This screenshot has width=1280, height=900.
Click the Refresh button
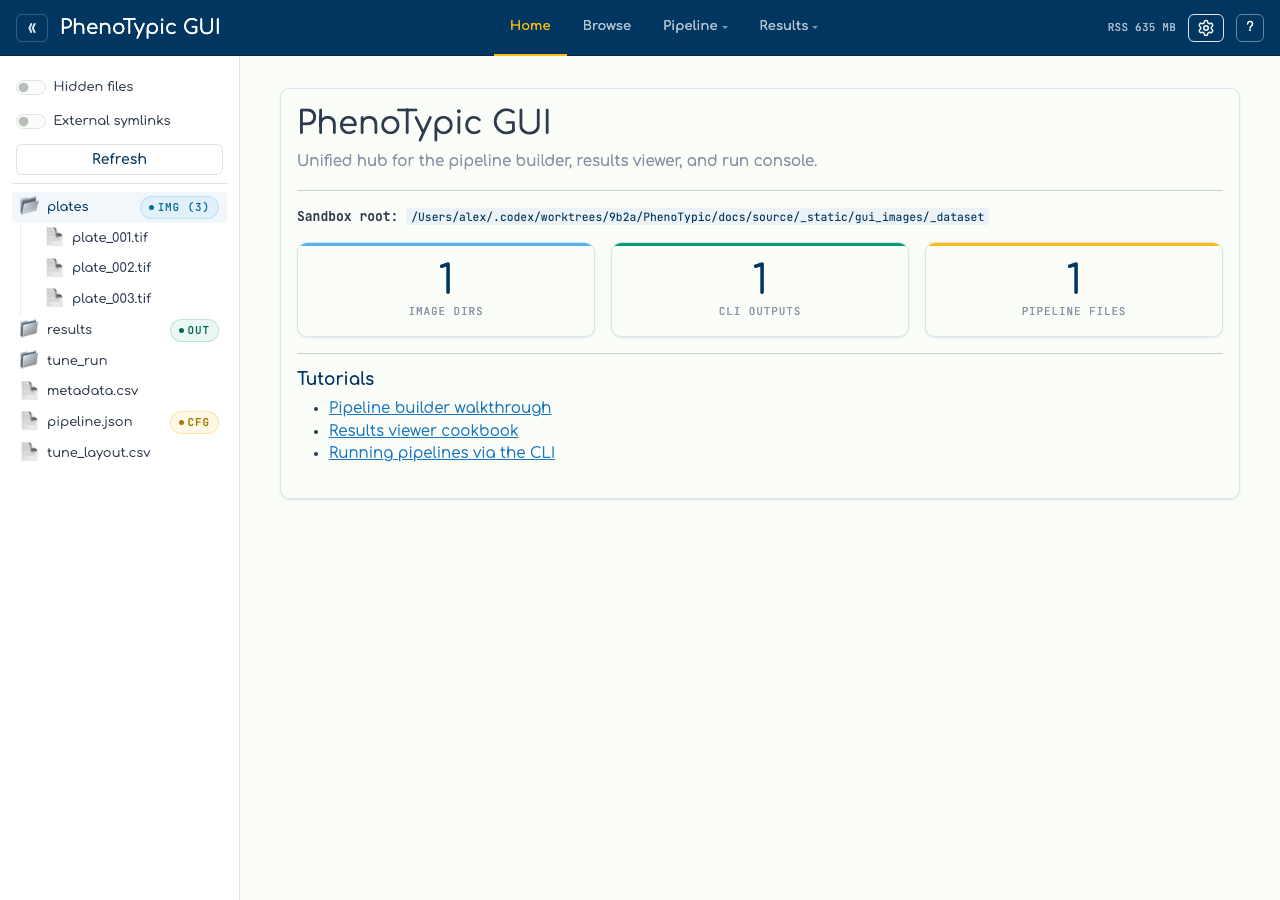(119, 160)
